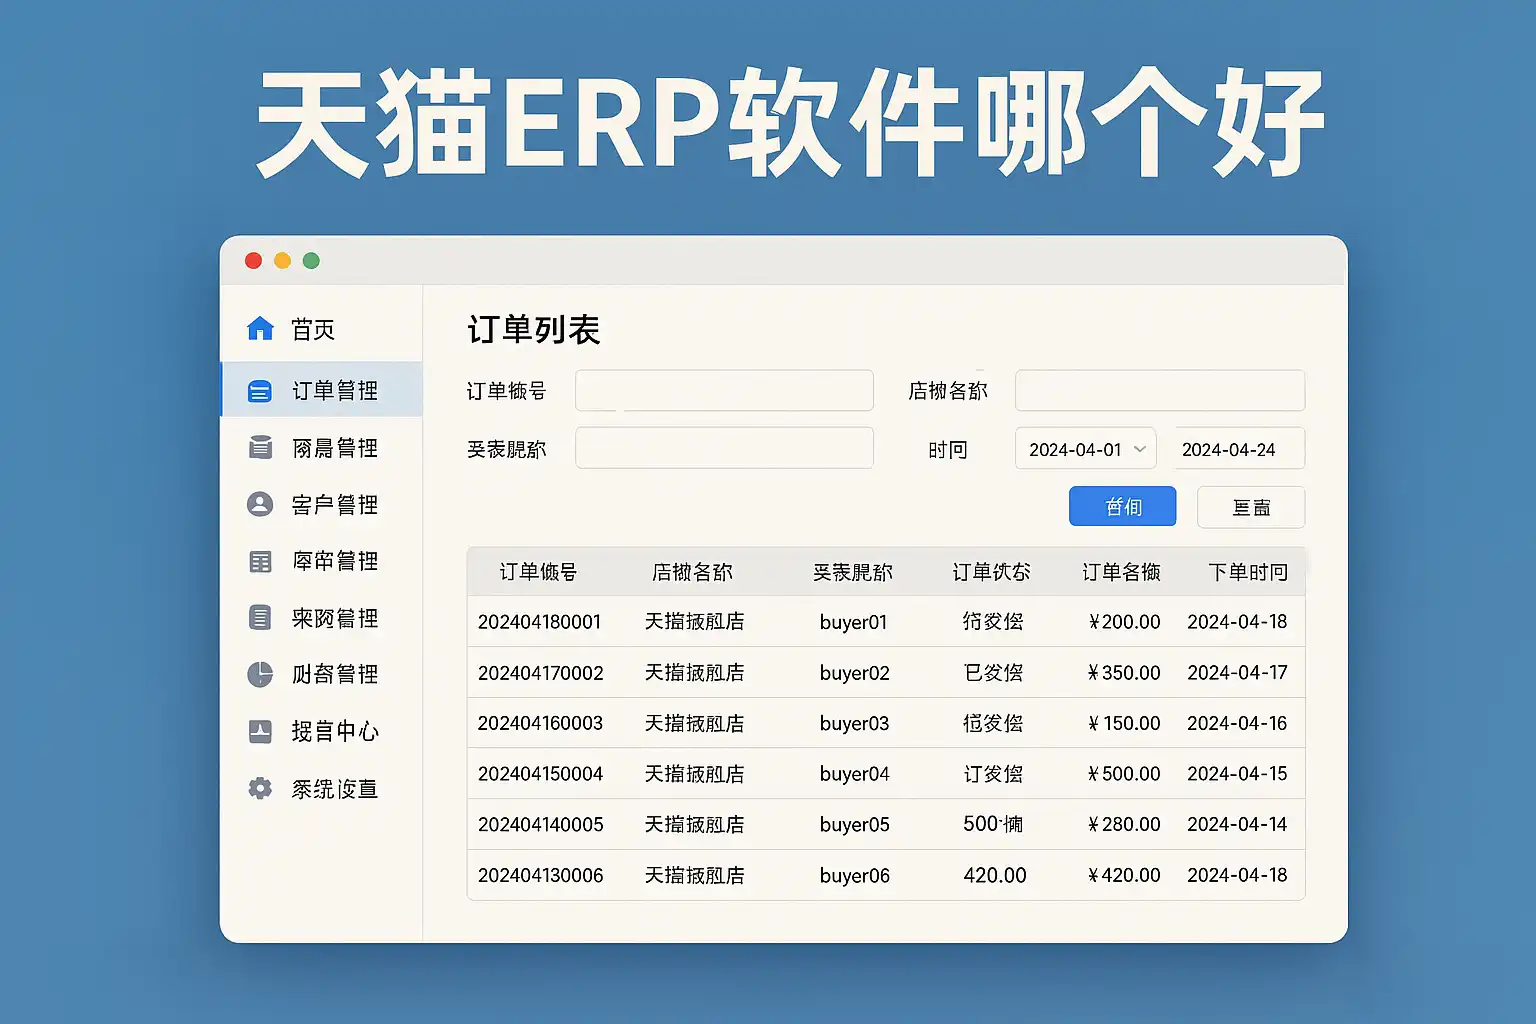The width and height of the screenshot is (1536, 1024).
Task: Select the blue order list sidebar icon
Action: (260, 391)
